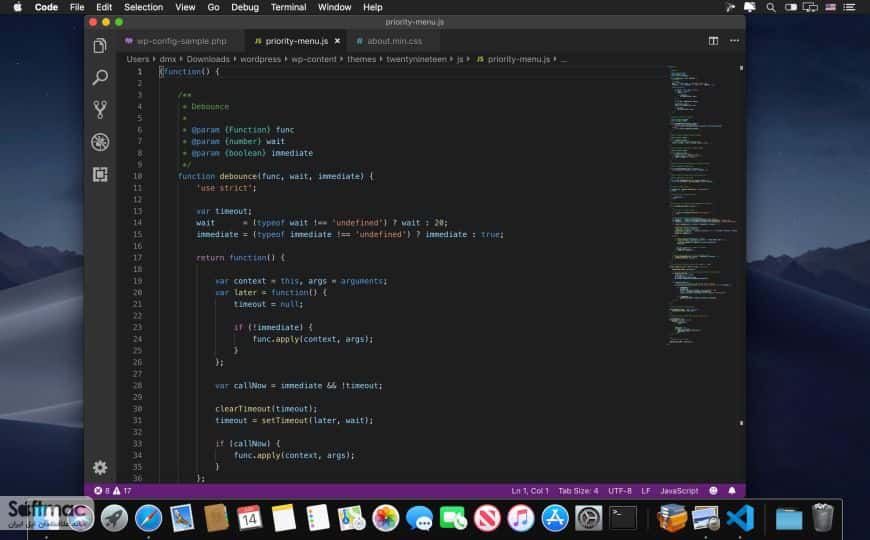The height and width of the screenshot is (540, 870).
Task: Open News app in the Dock
Action: (487, 518)
